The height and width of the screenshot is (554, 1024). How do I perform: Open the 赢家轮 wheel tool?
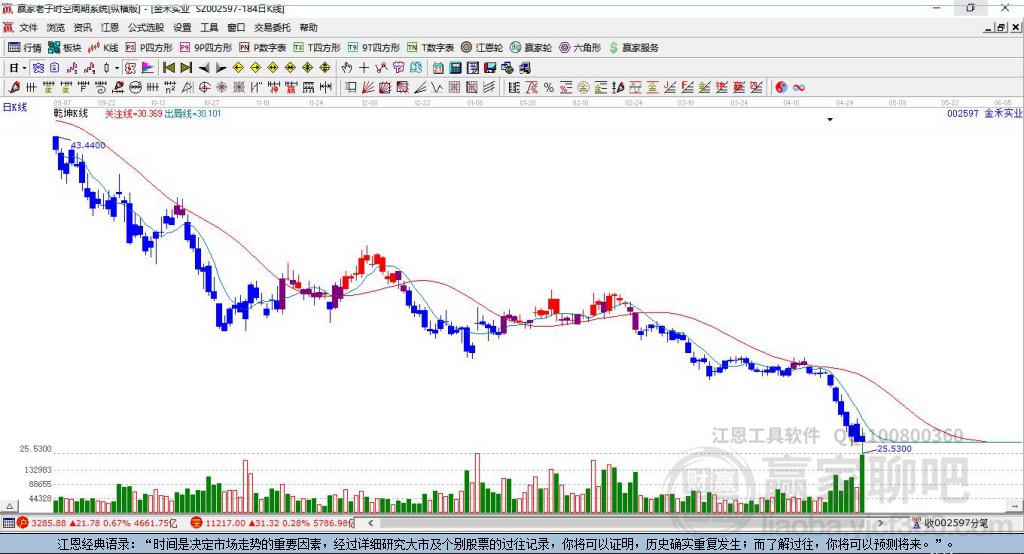531,48
